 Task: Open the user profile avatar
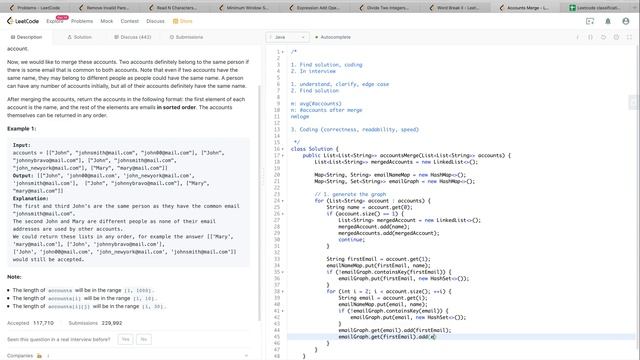626,21
